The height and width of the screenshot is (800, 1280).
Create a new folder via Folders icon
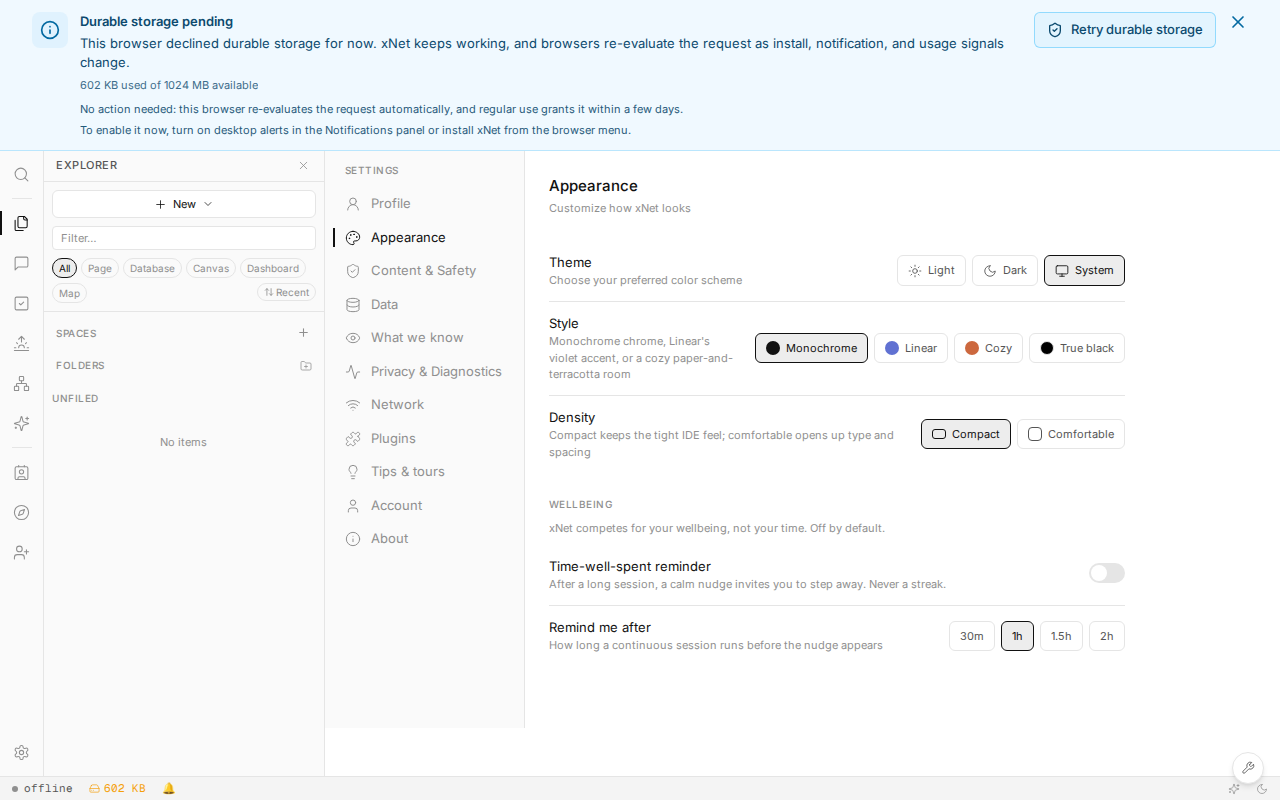[306, 366]
